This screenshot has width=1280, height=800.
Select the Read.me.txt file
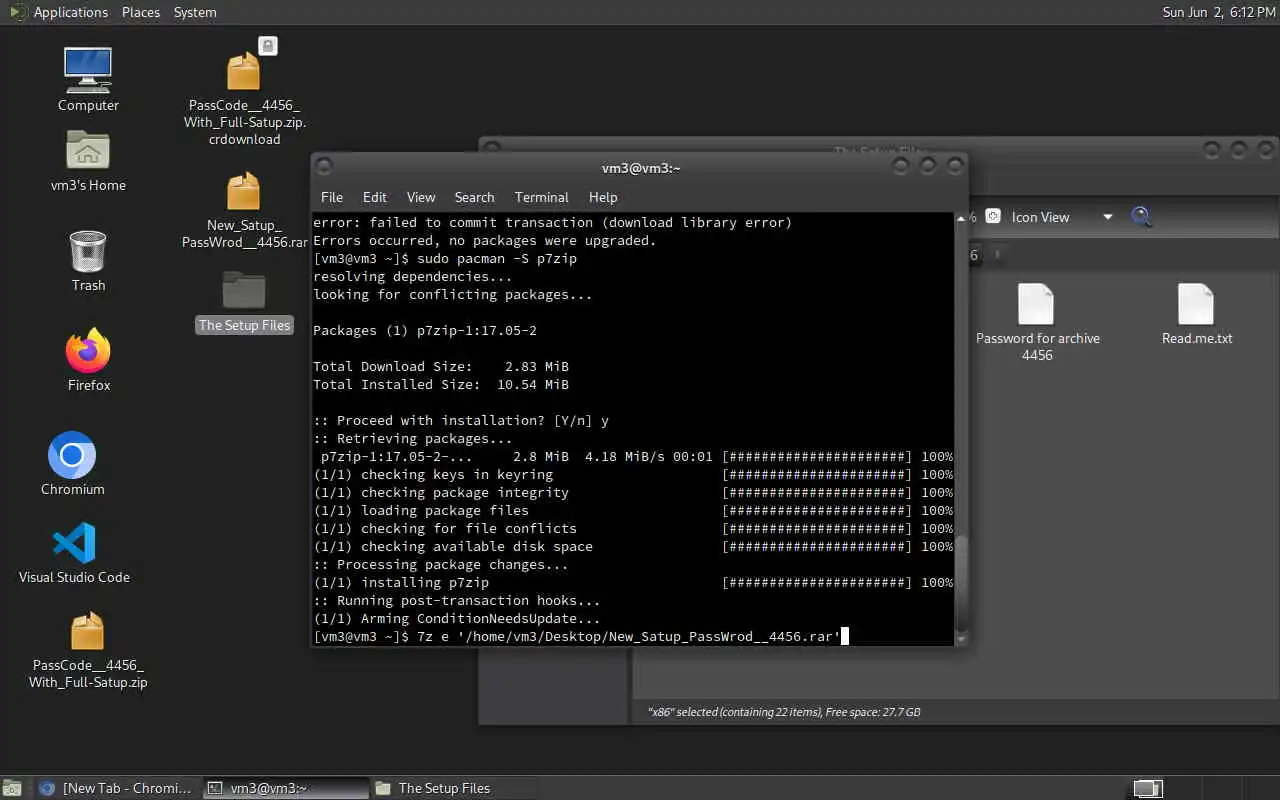(1197, 305)
